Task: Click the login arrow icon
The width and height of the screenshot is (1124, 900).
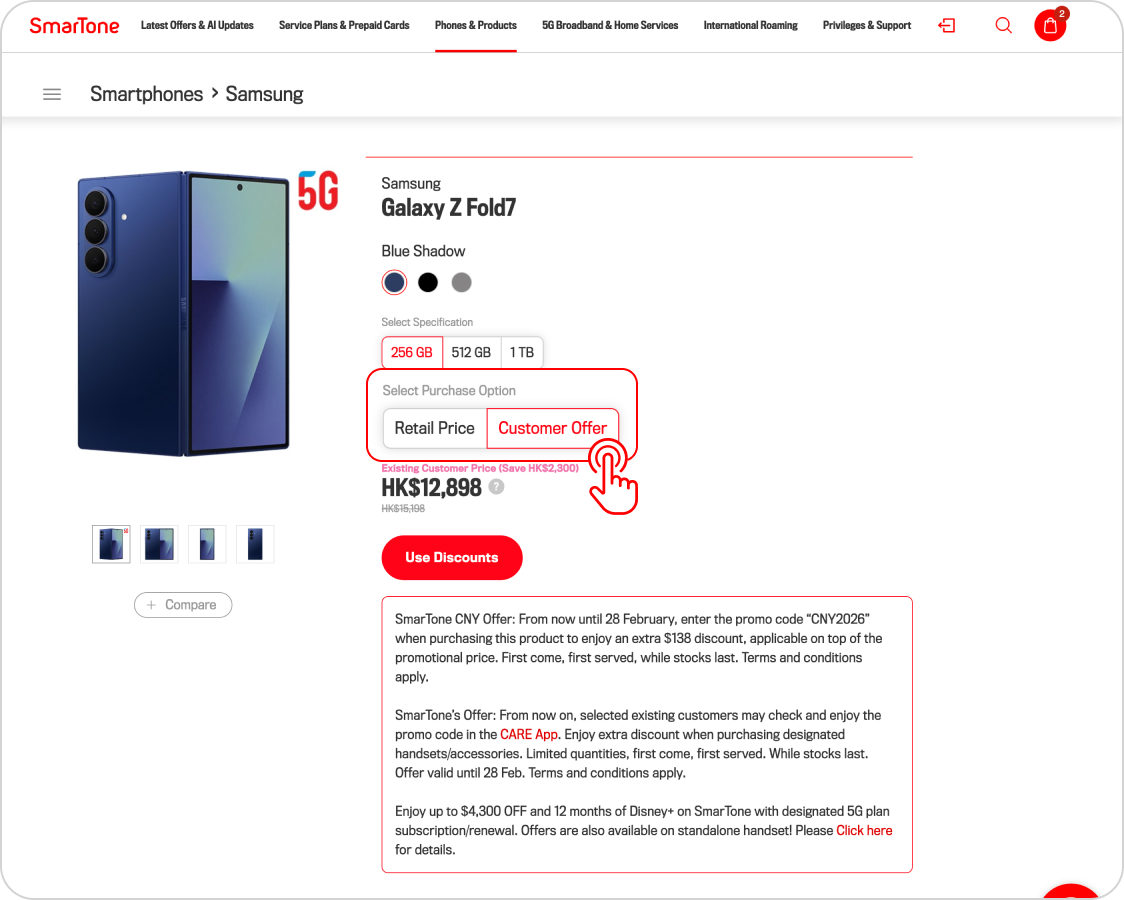Action: tap(946, 26)
